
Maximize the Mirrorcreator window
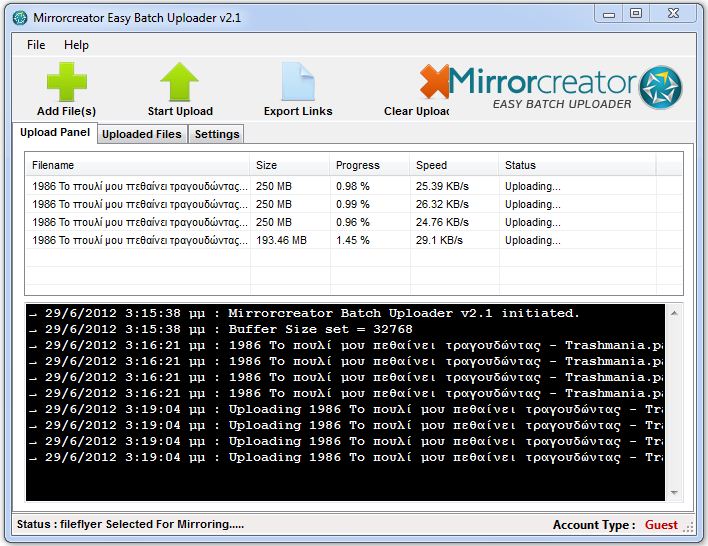636,14
